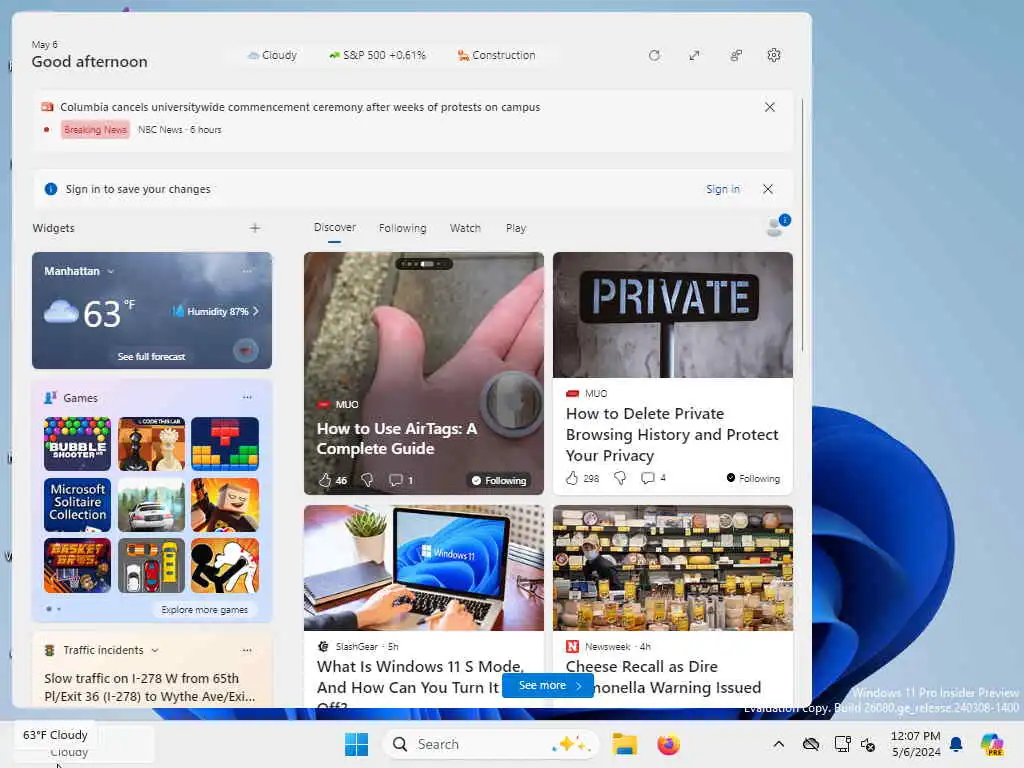
Task: Open widgets settings gear
Action: [x=774, y=56]
